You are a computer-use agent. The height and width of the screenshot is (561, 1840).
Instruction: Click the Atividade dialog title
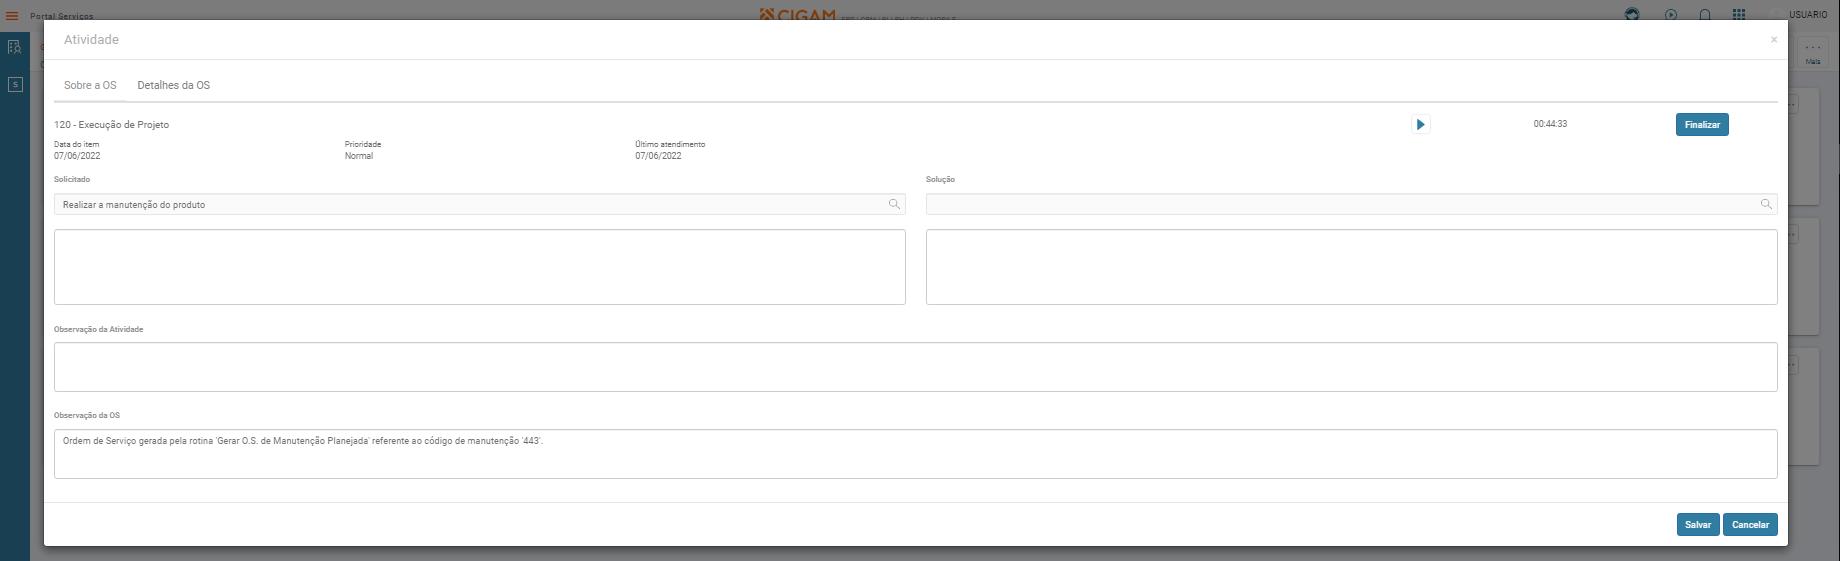(91, 40)
